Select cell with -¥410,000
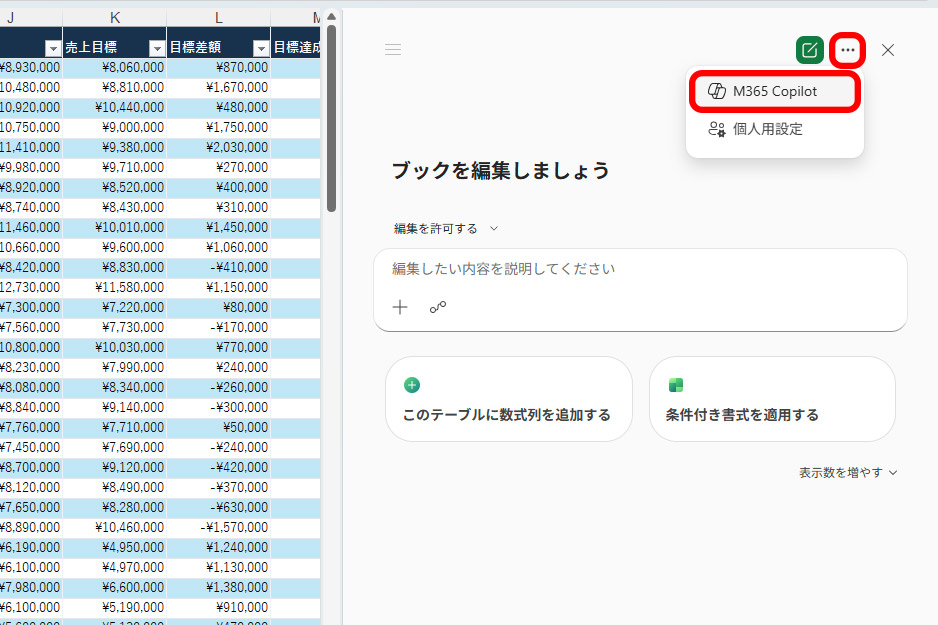Screen dimensions: 938x625 tap(219, 267)
